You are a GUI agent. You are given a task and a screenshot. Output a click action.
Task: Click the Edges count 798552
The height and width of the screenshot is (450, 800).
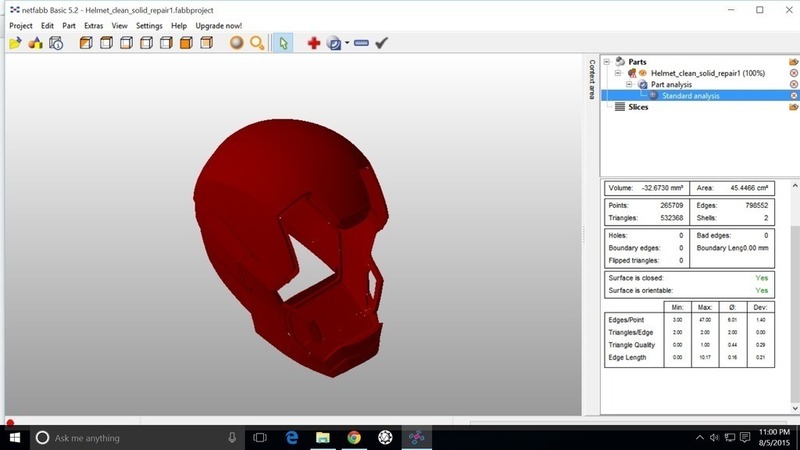pos(757,205)
